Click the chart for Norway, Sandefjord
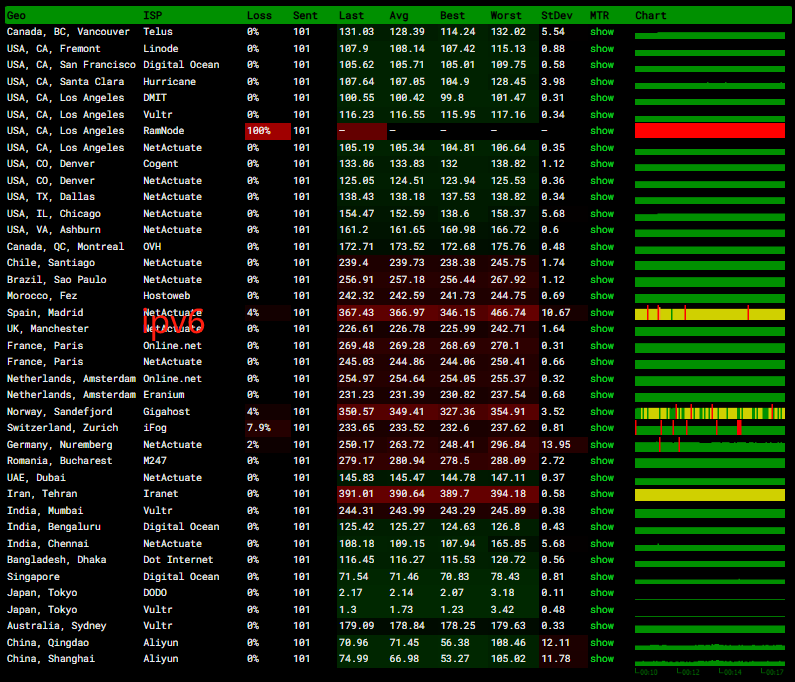The image size is (795, 682). (x=710, y=412)
